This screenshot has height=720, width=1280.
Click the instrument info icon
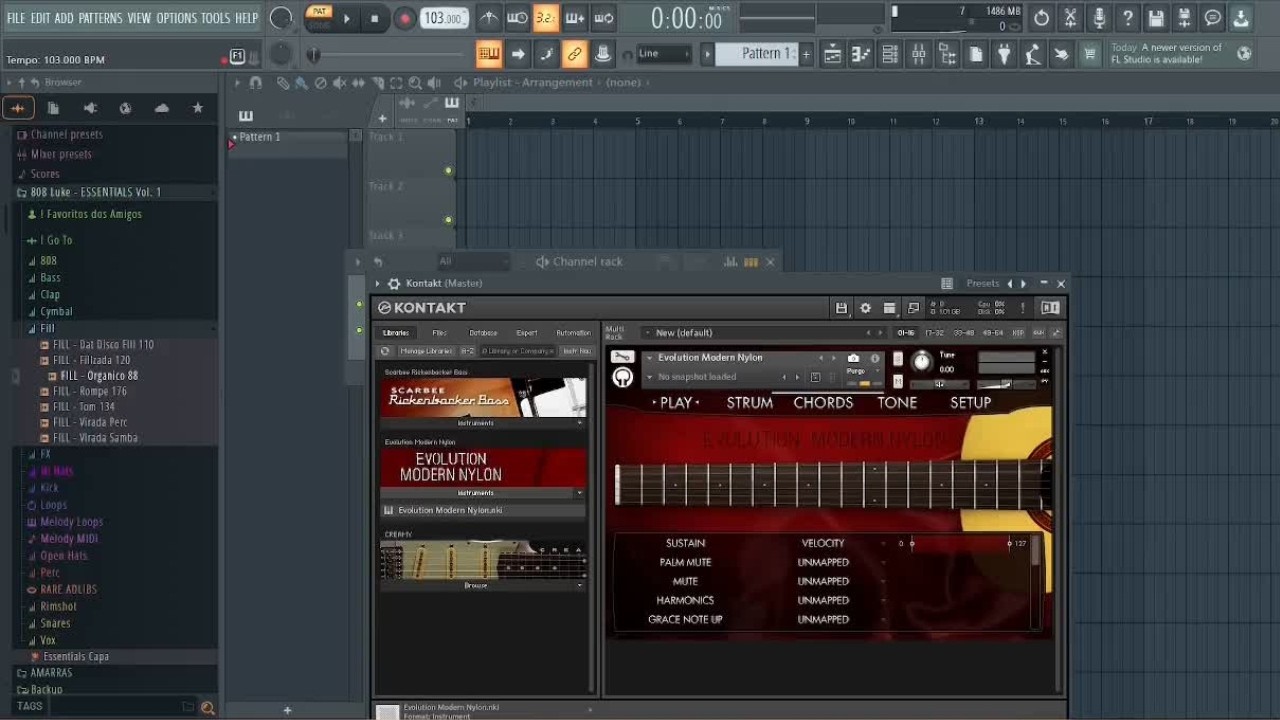tap(875, 358)
